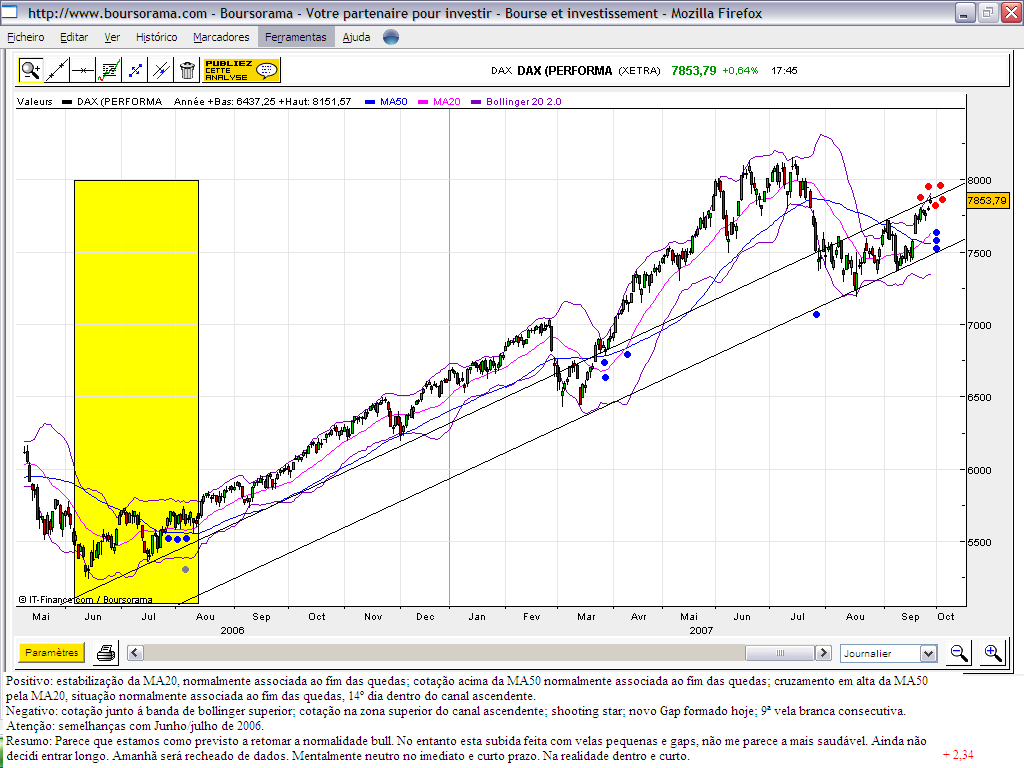This screenshot has height=768, width=1024.
Task: Open the Marcadores menu
Action: pos(221,37)
